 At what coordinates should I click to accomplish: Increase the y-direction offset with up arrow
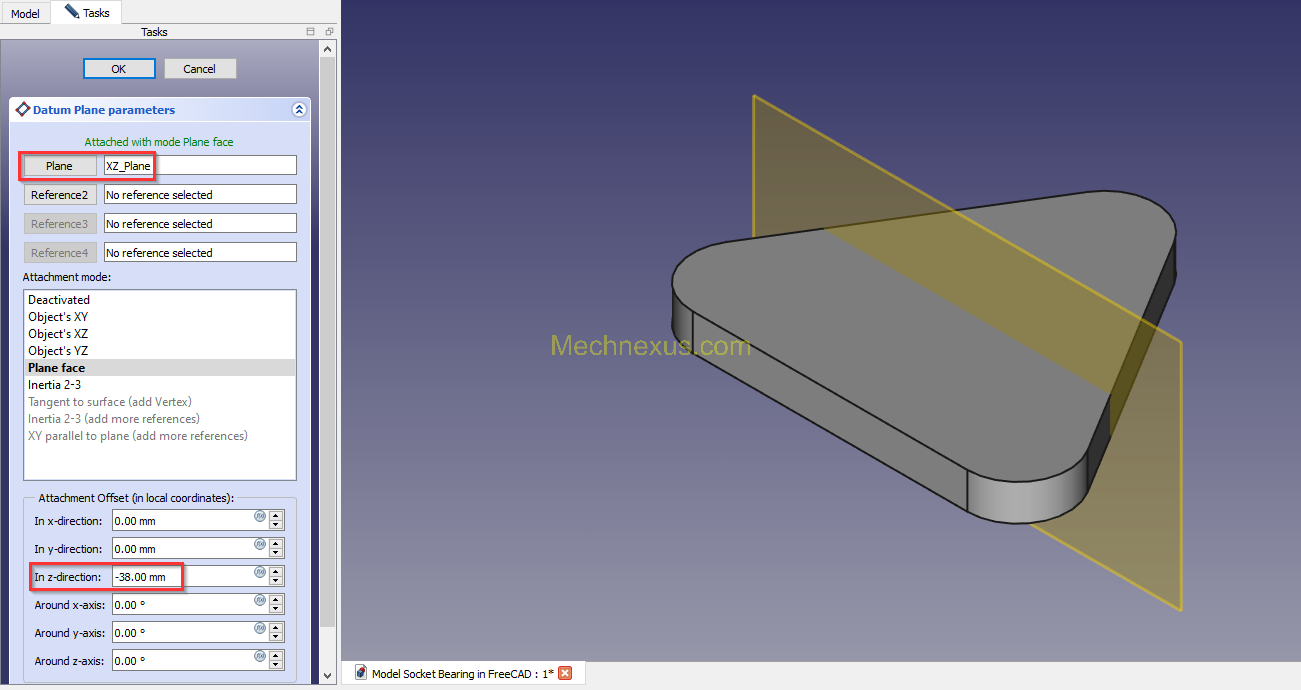[276, 544]
